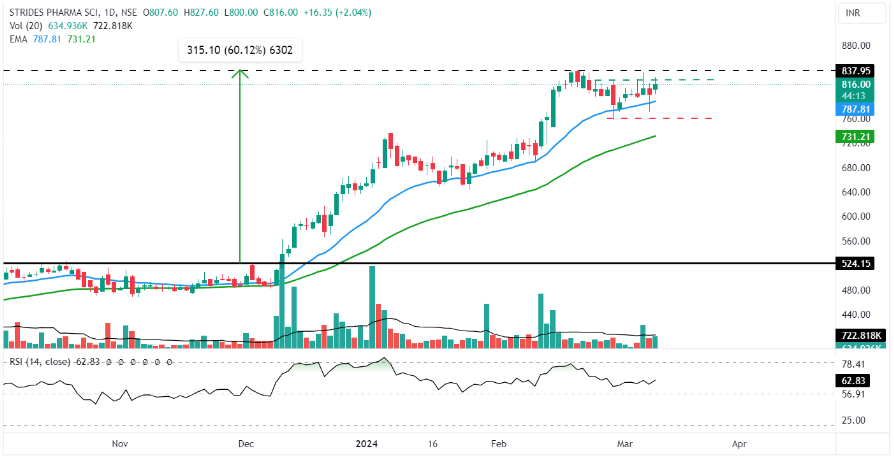The image size is (894, 459).
Task: Click the 880.00 price scale label
Action: 852,45
